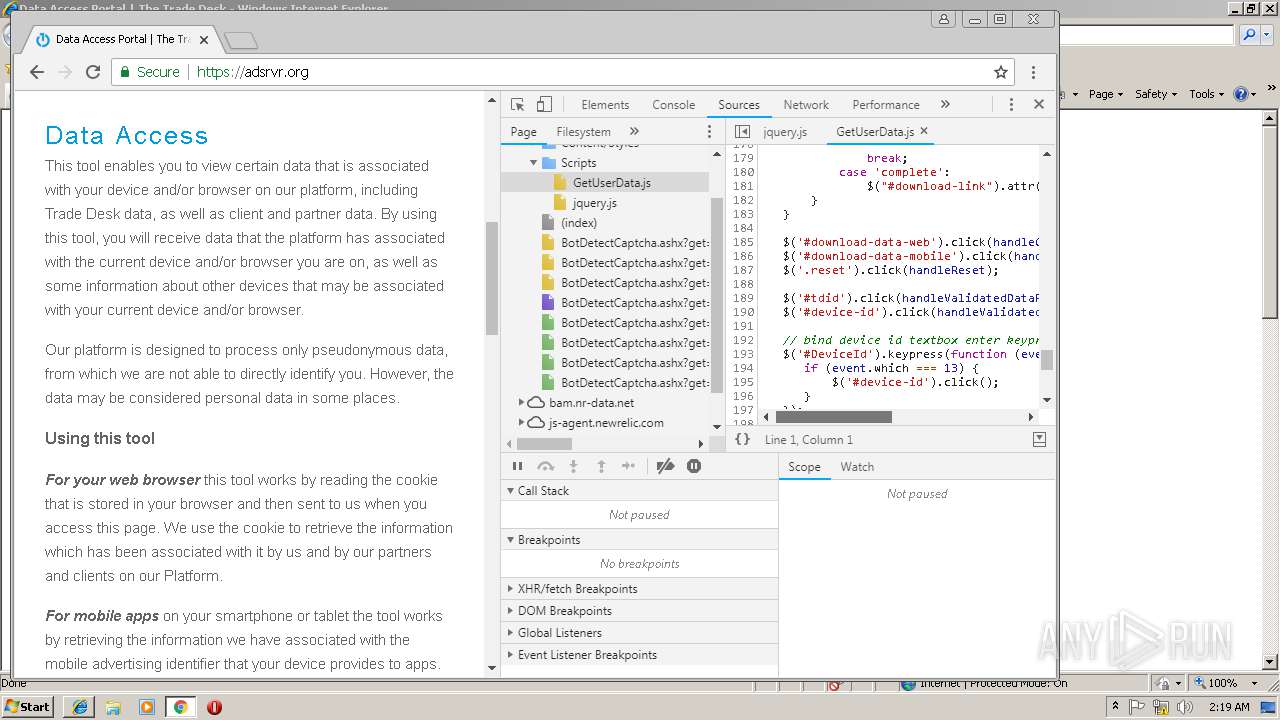Open Tools menu in Internet Explorer
This screenshot has width=1280, height=720.
1206,94
